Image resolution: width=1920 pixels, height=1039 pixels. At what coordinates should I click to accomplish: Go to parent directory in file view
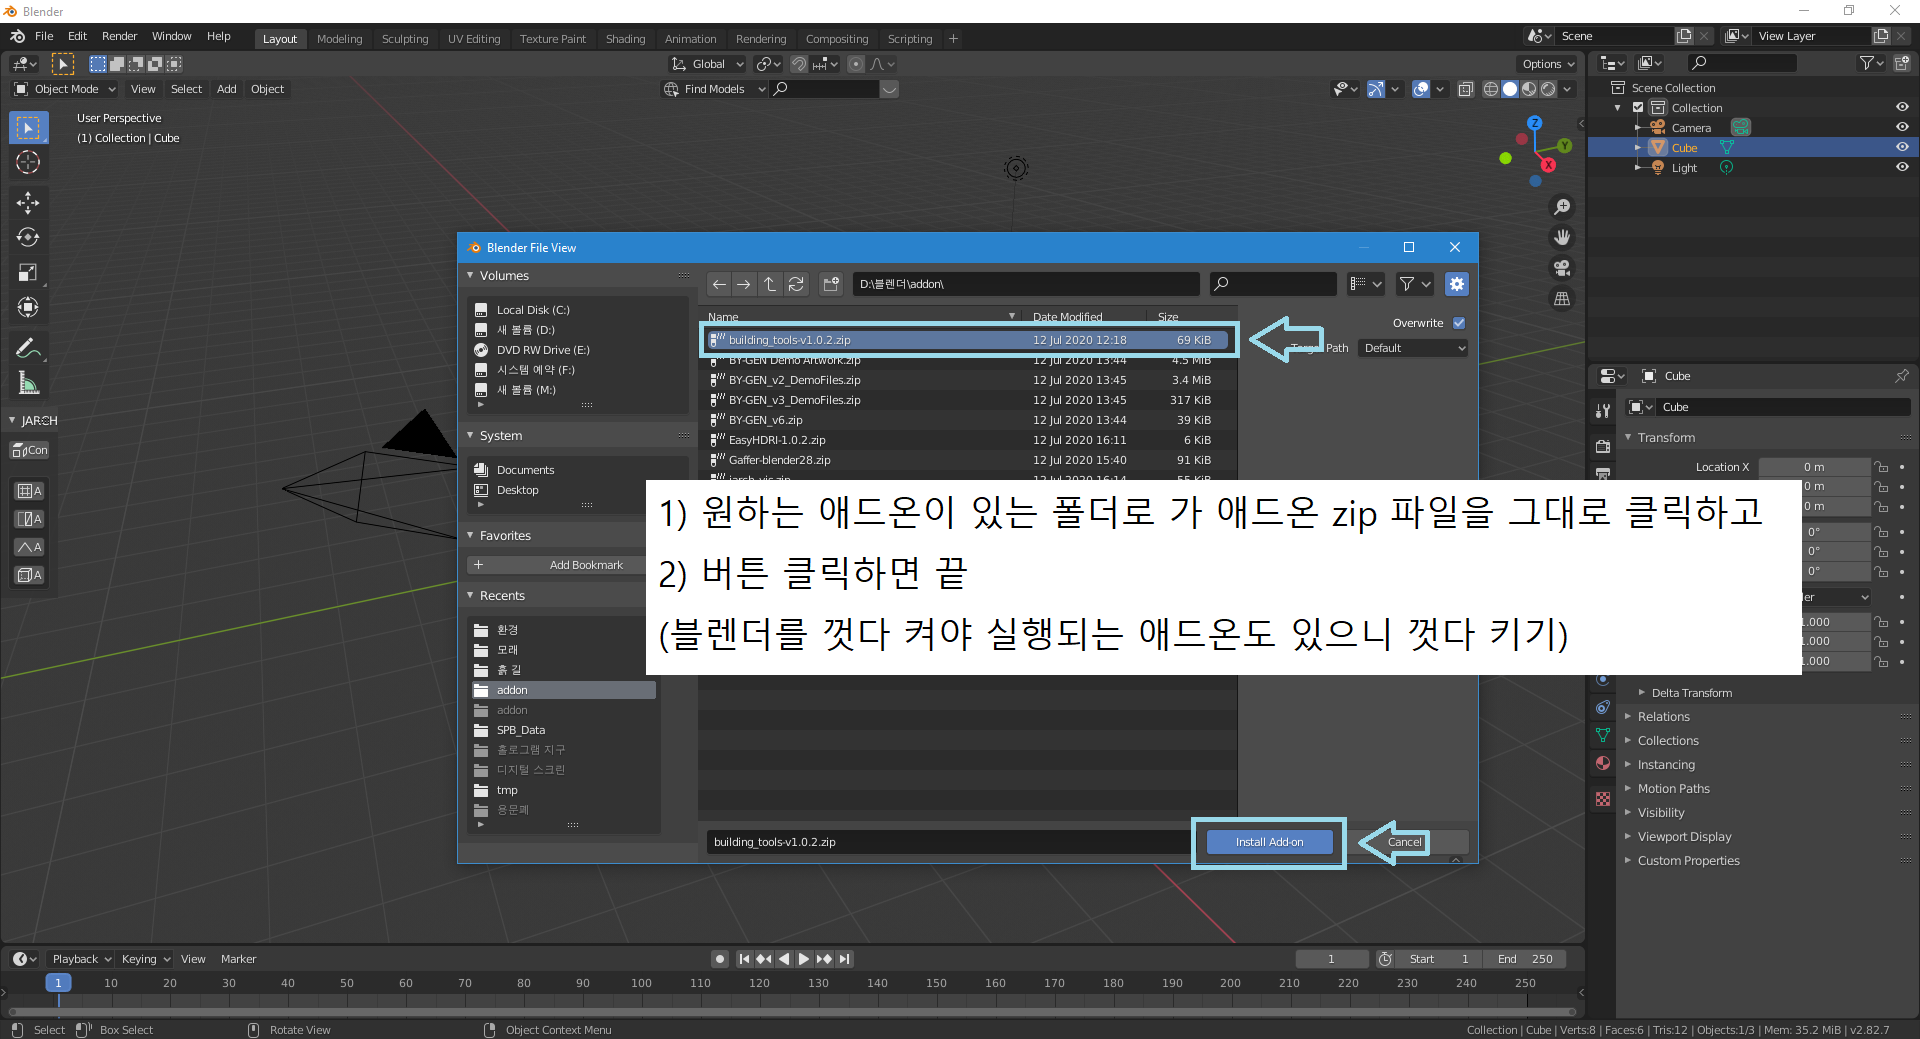tap(770, 284)
